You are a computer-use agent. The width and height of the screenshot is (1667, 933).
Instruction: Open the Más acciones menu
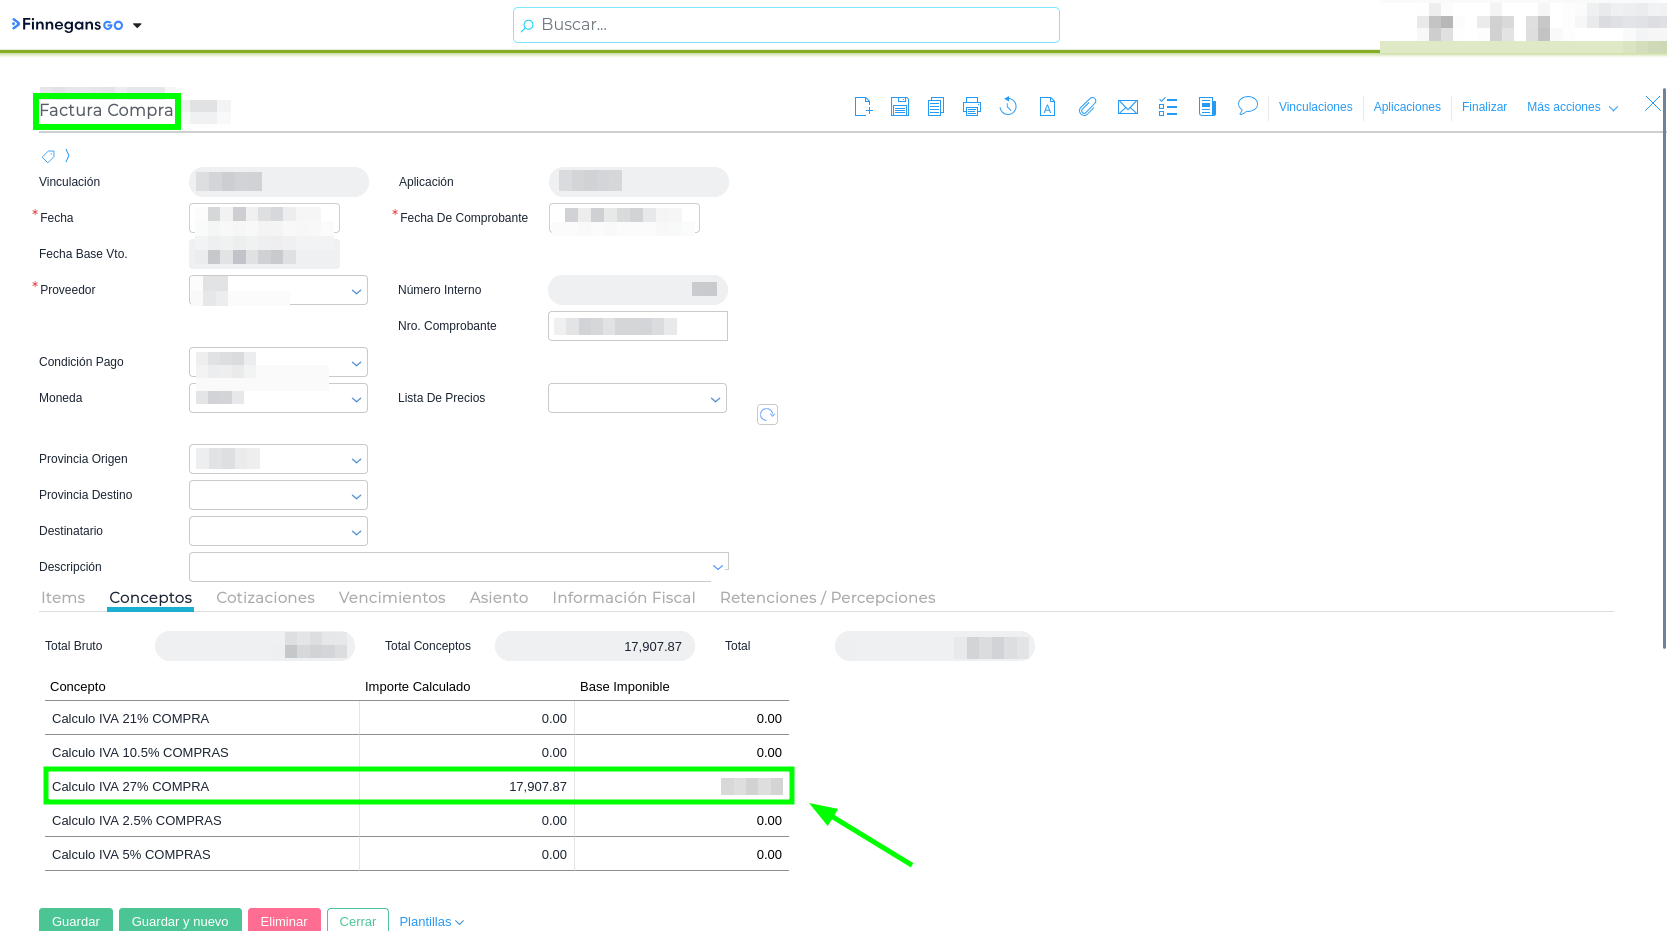[1572, 107]
